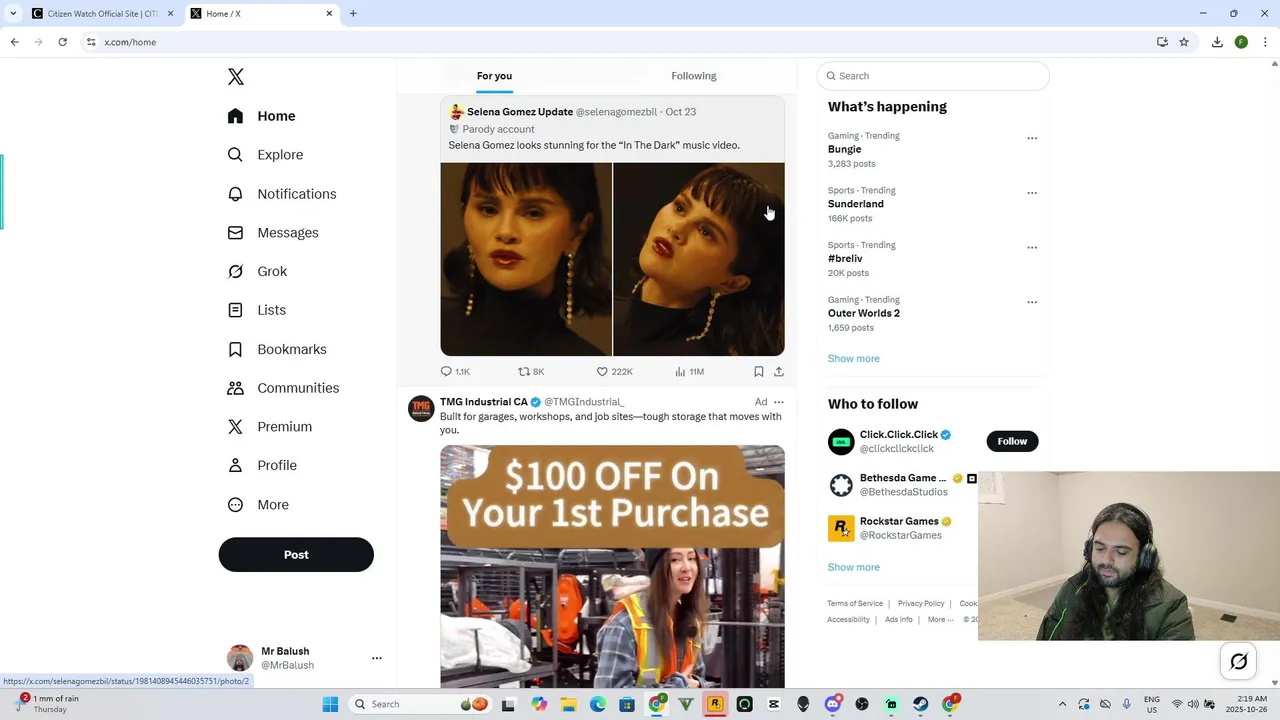Open right Selena Gomez photo
The image size is (1280, 720).
[699, 259]
